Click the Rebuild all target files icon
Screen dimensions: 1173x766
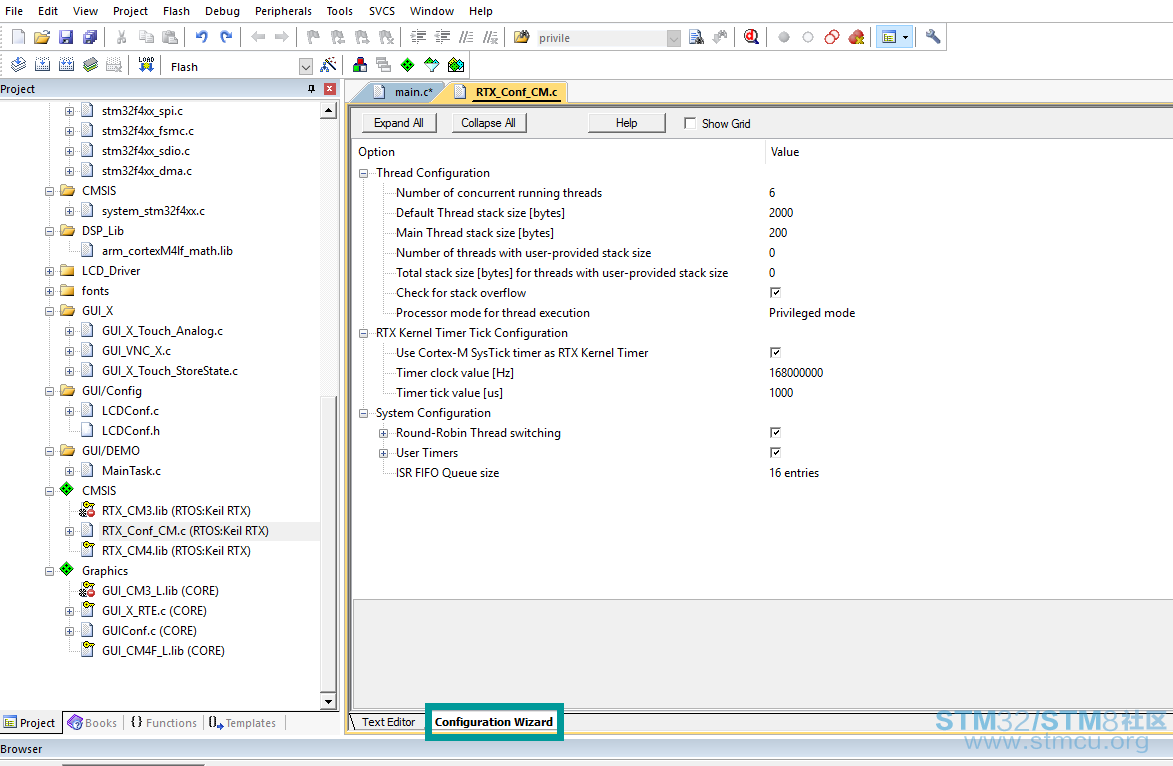(67, 65)
